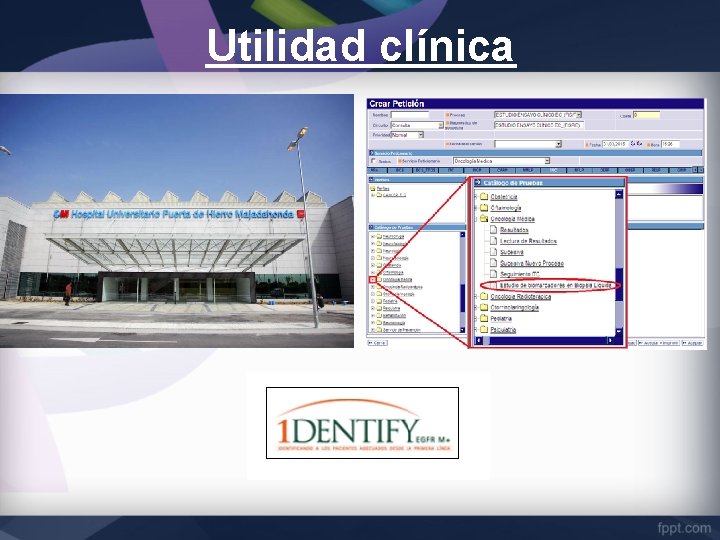Open Lectura de Resultados
This screenshot has width=720, height=540.
(528, 241)
